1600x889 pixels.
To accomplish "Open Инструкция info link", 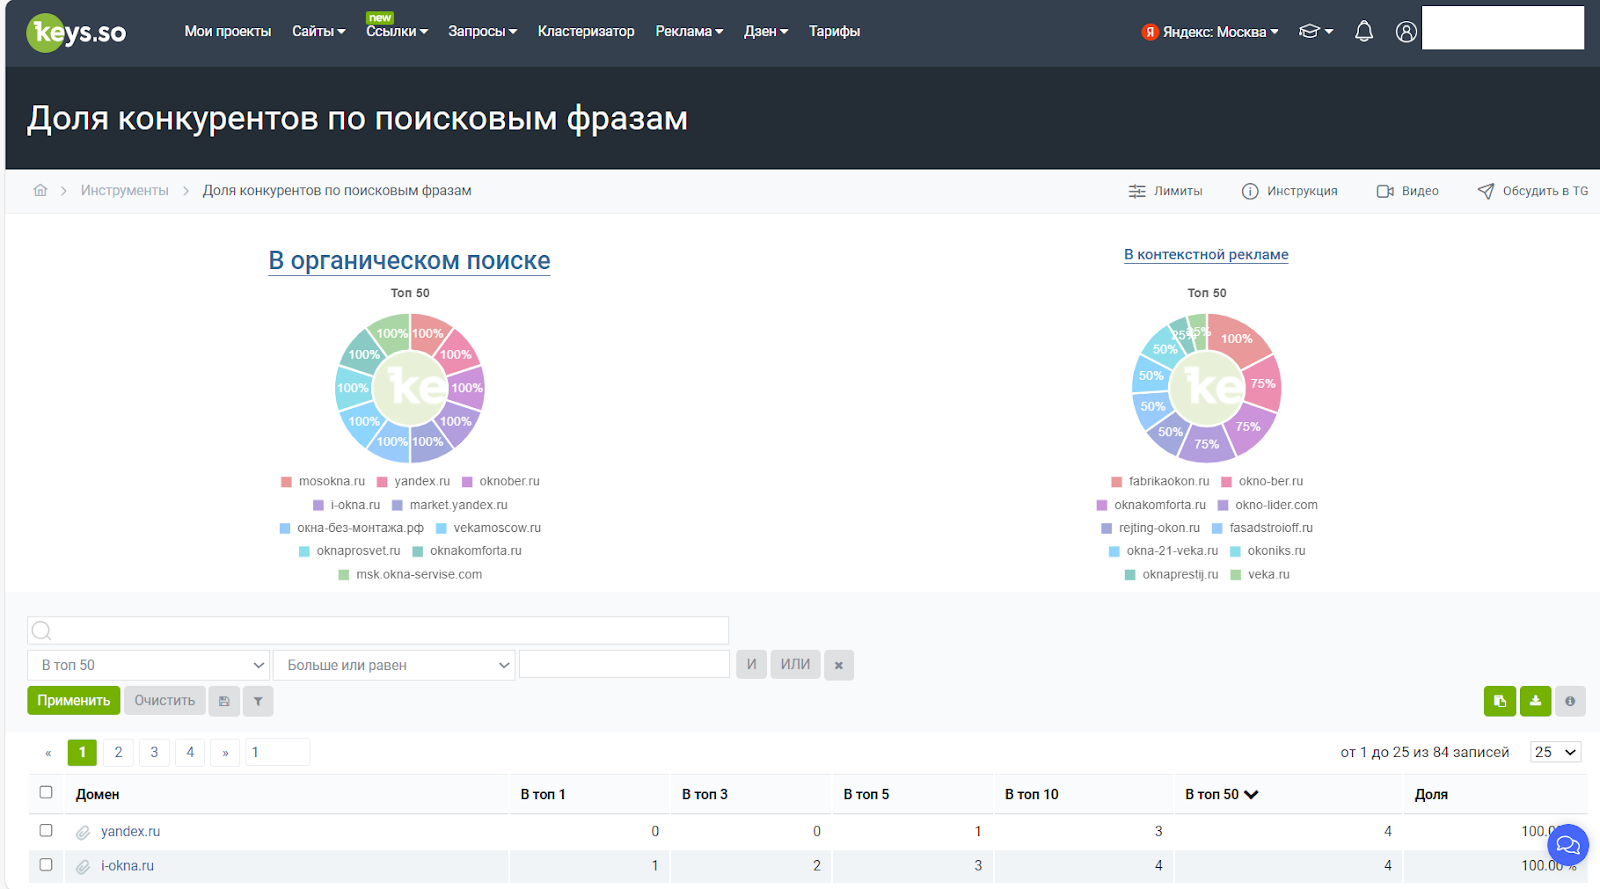I will coord(1289,191).
